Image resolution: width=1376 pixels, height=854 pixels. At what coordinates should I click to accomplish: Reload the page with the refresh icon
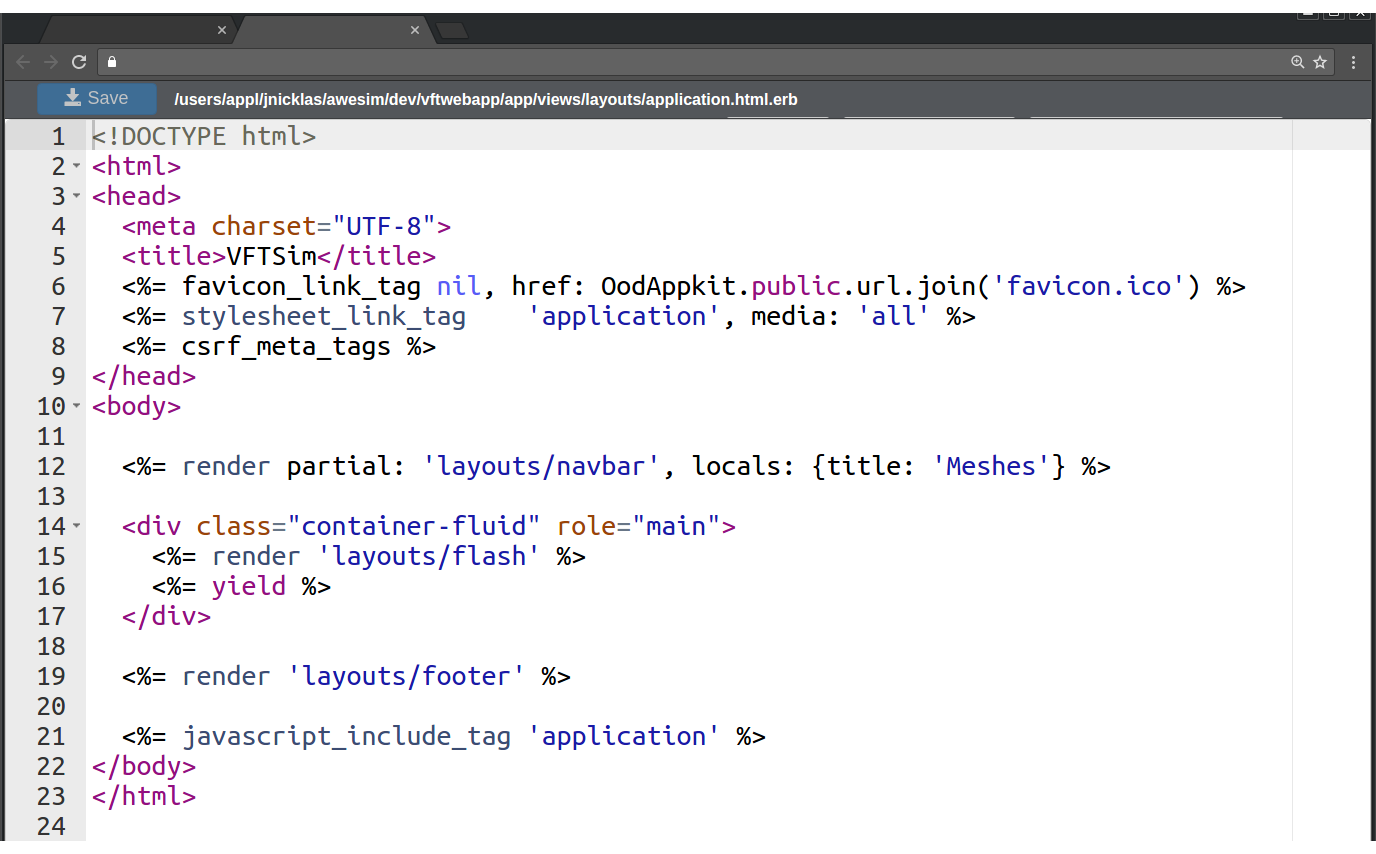pos(79,62)
